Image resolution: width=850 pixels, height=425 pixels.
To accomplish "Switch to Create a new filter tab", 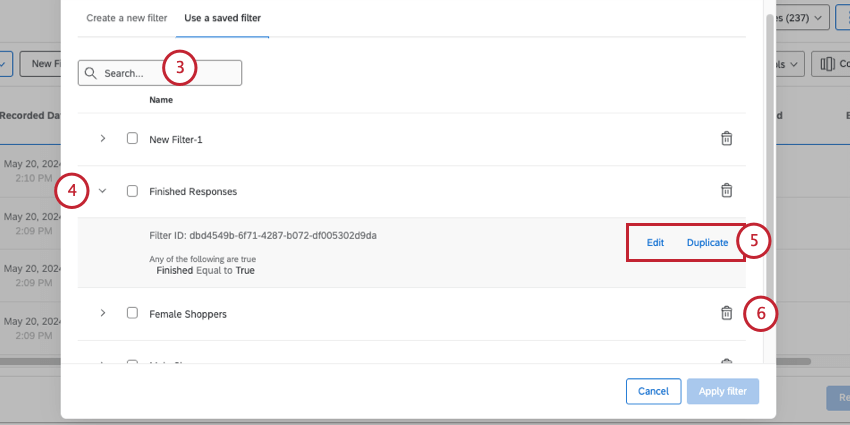I will tap(127, 18).
